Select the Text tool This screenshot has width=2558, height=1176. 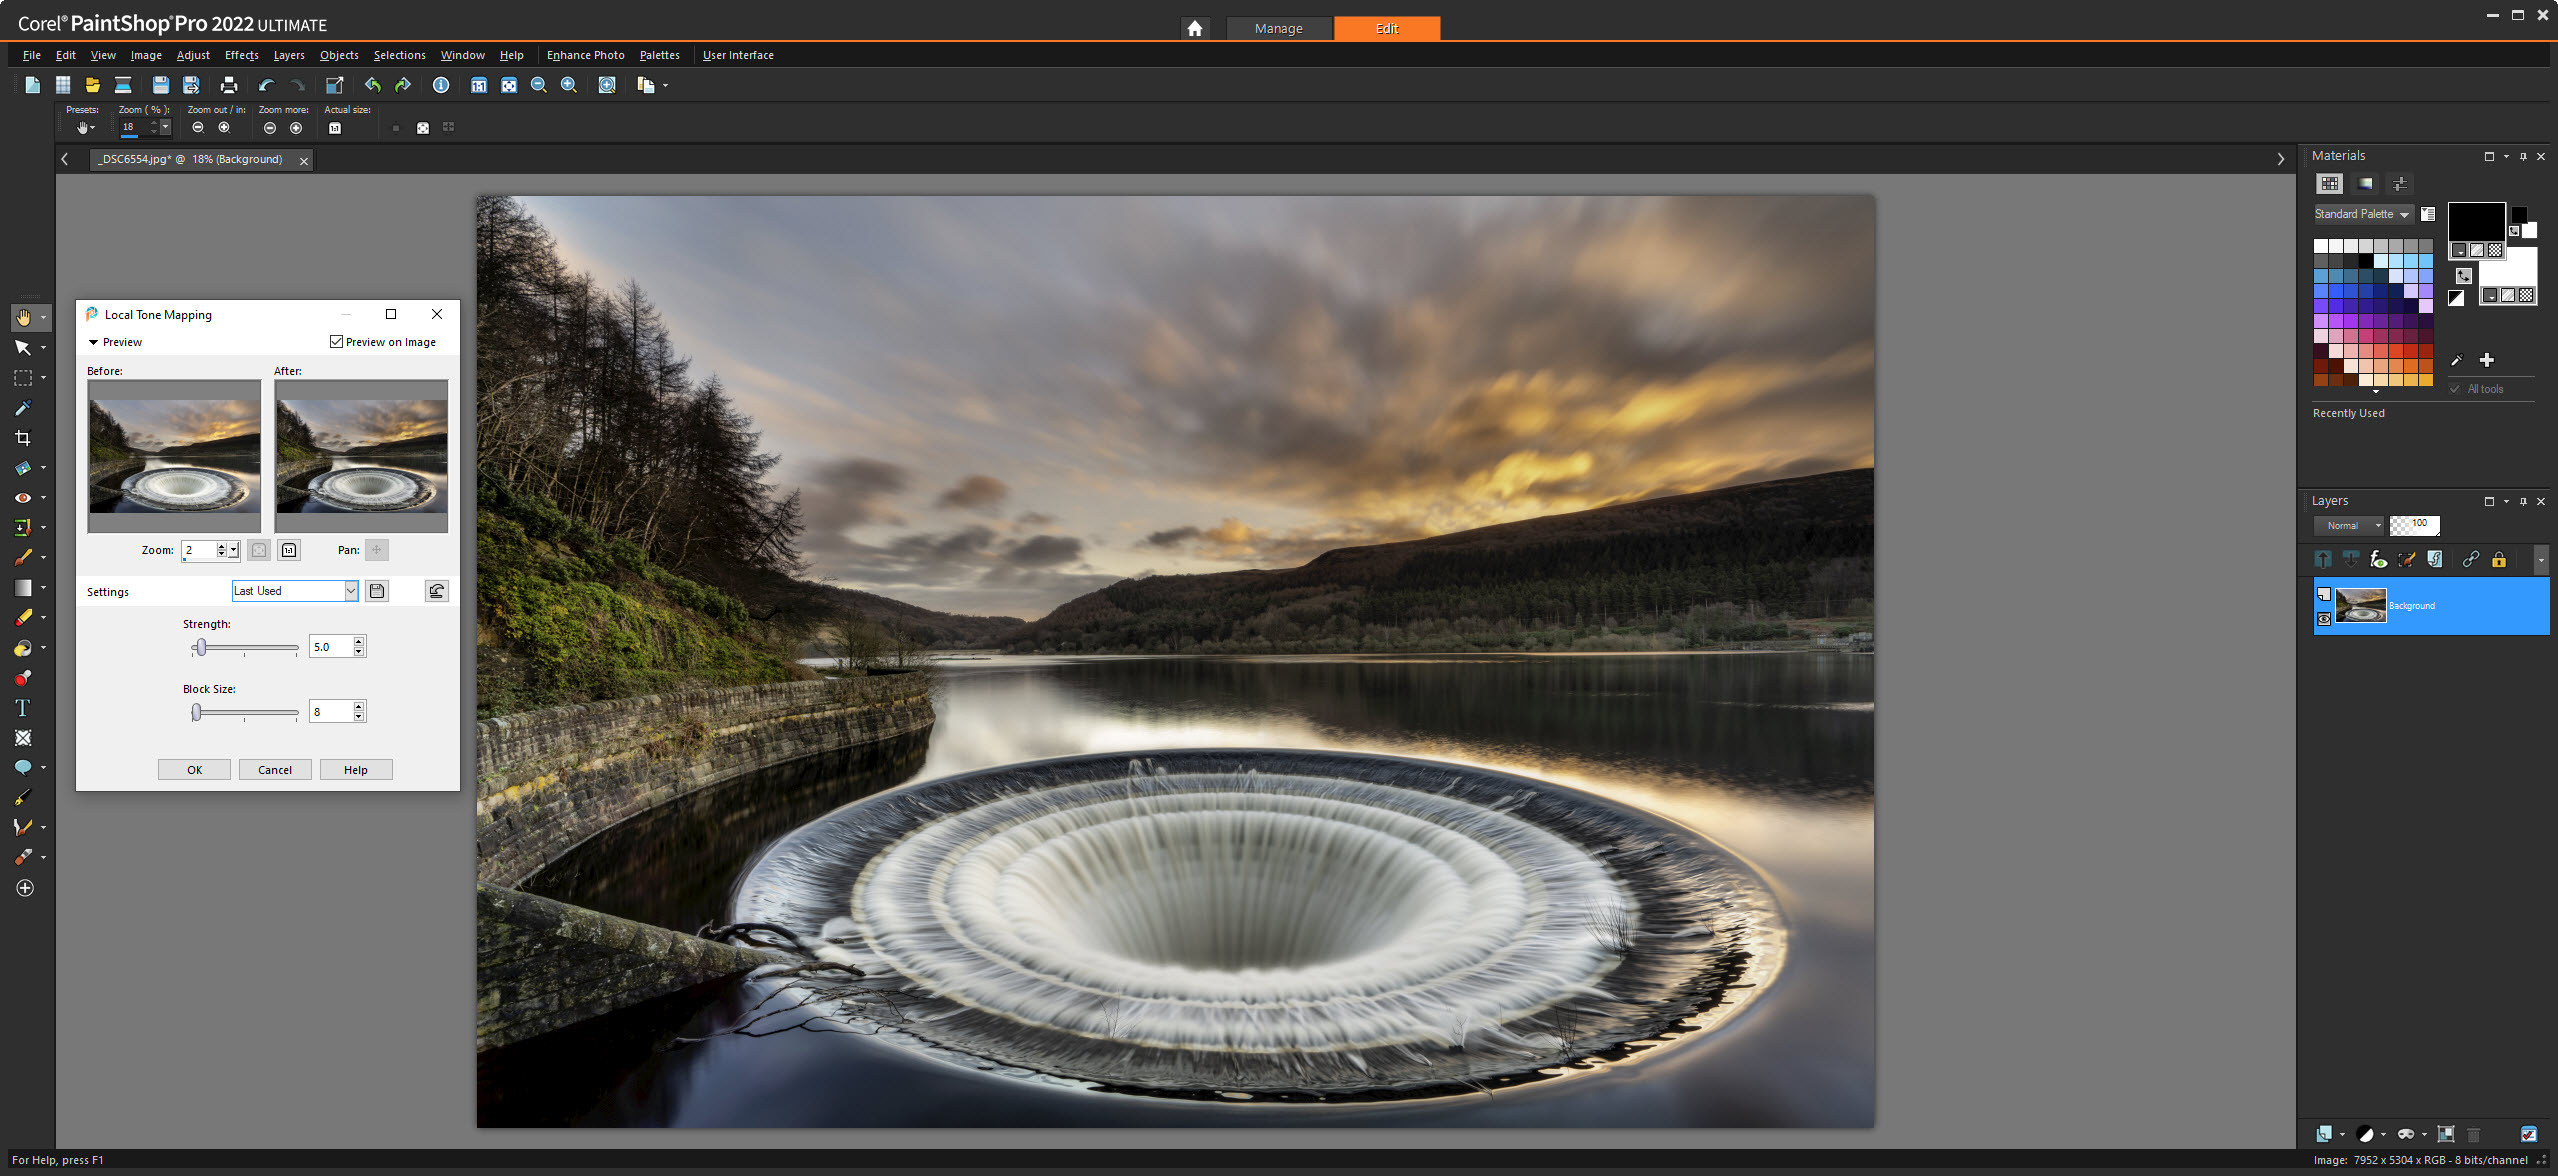click(22, 707)
